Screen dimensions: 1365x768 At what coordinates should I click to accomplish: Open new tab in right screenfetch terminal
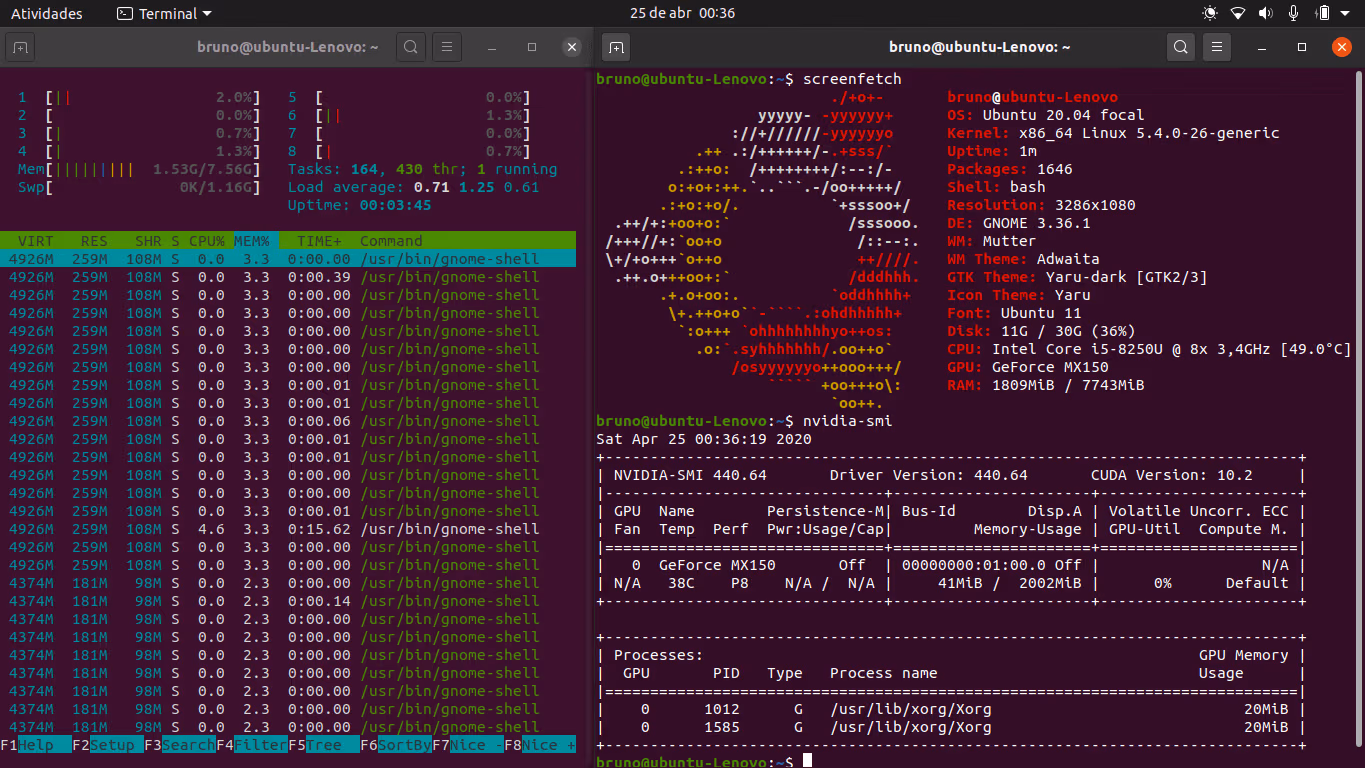coord(617,47)
